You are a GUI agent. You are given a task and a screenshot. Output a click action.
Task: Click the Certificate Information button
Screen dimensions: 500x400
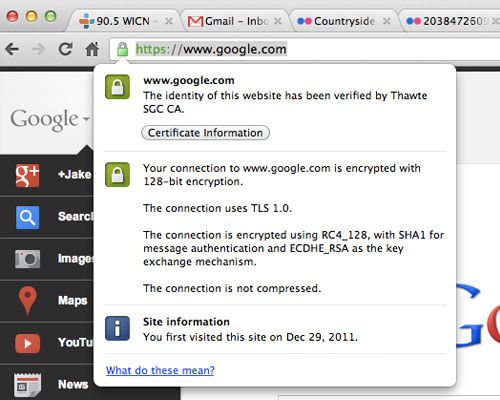pos(205,133)
